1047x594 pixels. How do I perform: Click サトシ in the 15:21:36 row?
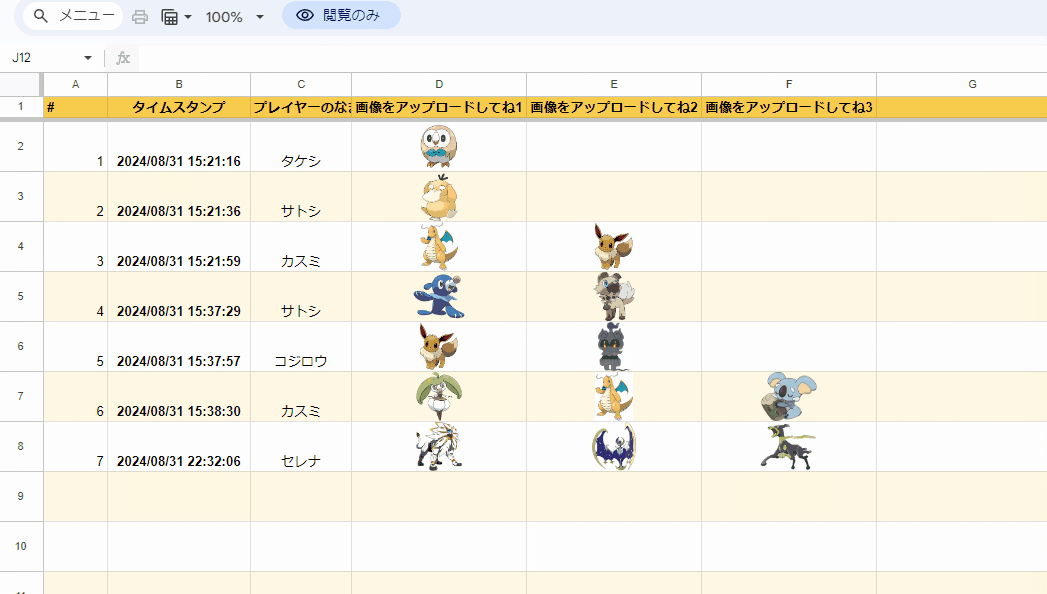click(x=301, y=211)
